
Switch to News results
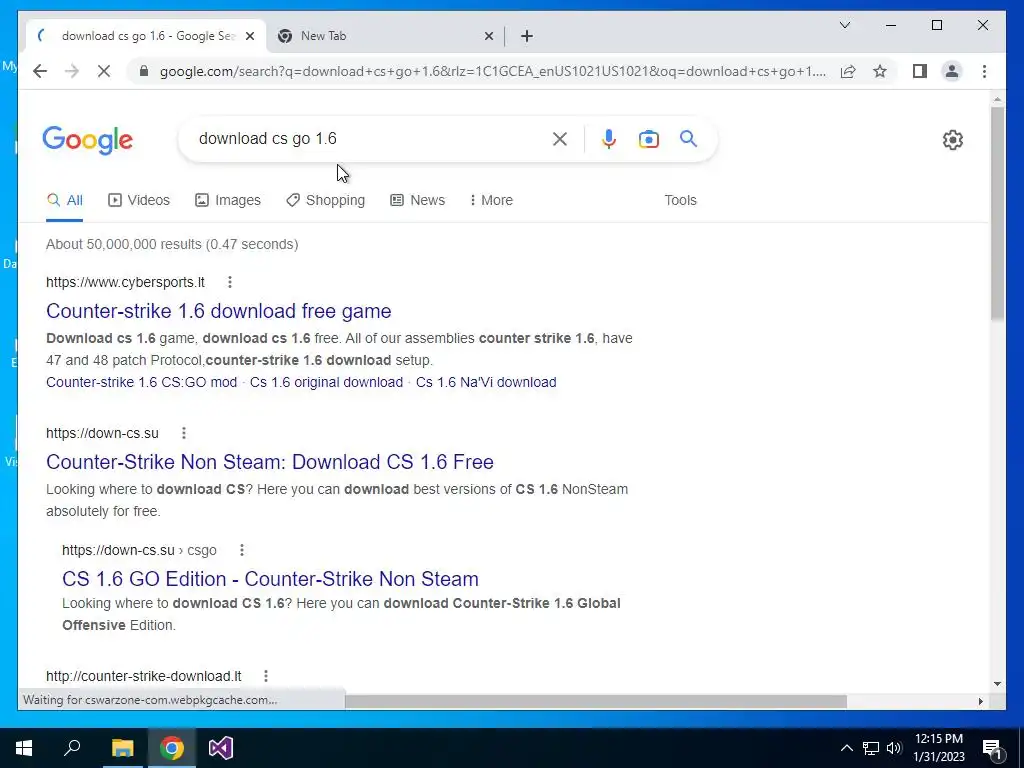[x=417, y=200]
